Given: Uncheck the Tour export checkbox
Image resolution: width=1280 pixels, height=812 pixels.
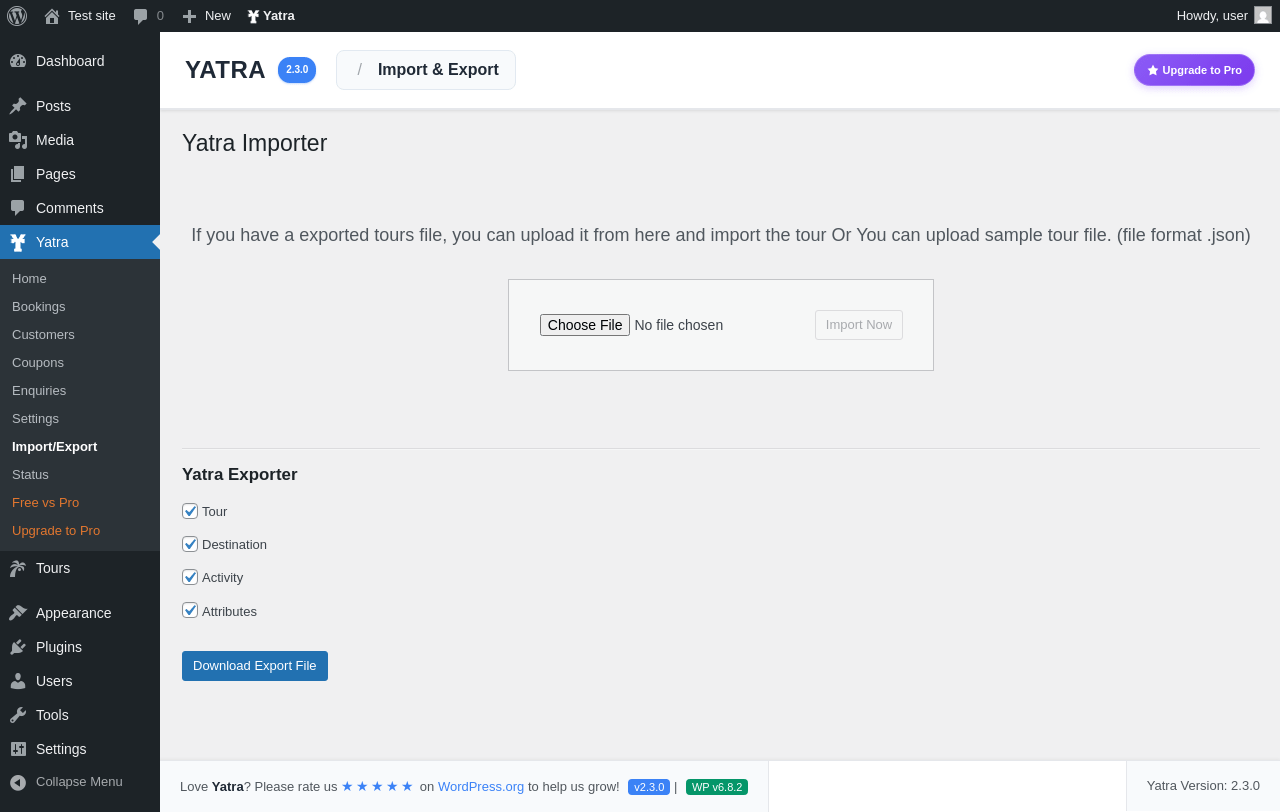Looking at the screenshot, I should point(190,511).
